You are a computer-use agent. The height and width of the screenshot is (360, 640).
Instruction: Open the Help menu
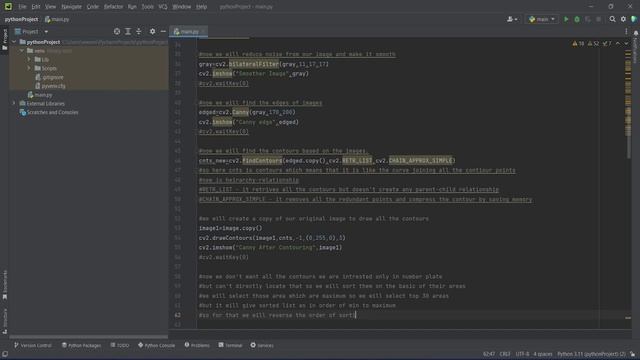[x=202, y=7]
